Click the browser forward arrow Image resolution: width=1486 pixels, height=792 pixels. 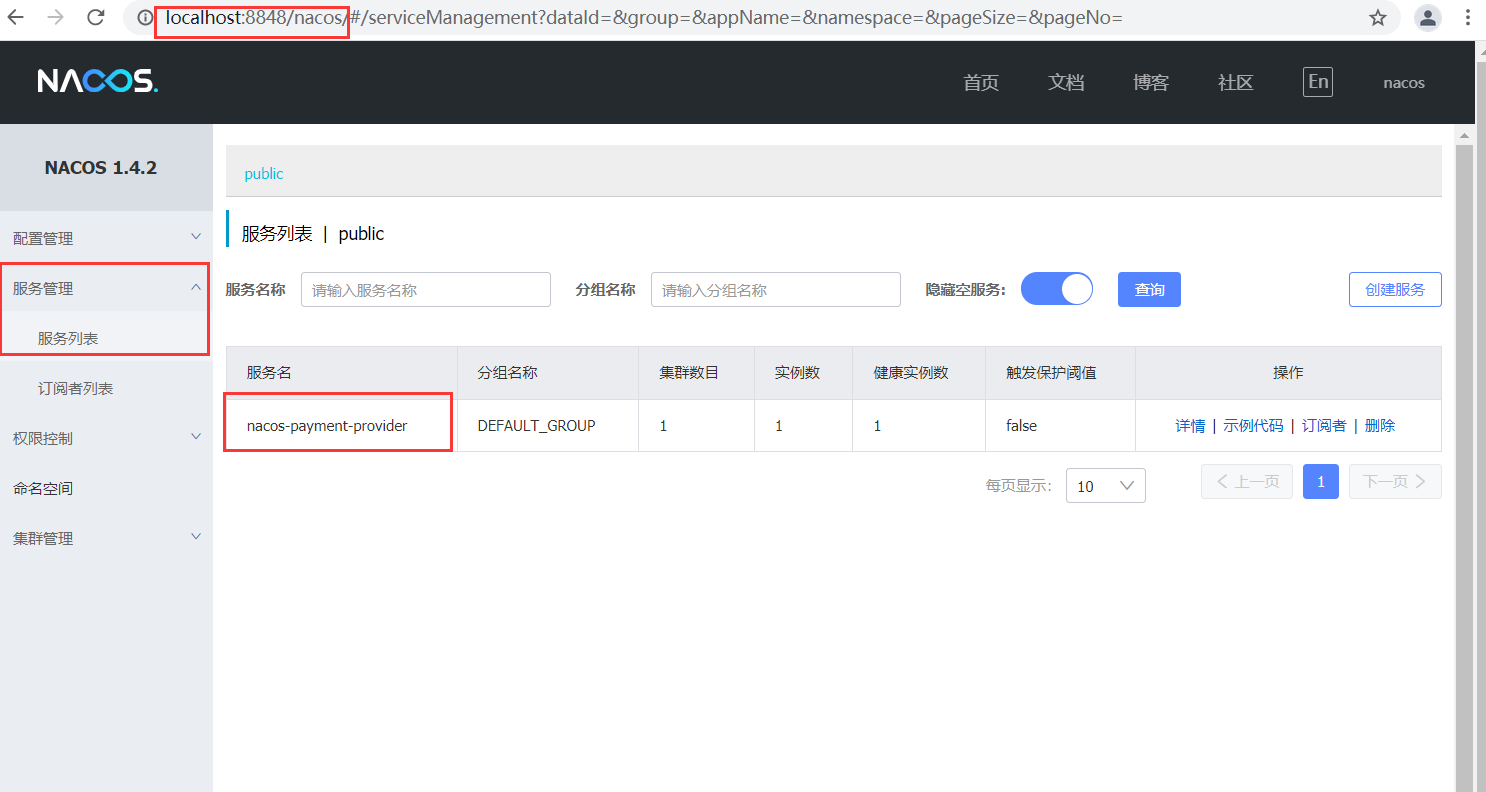point(56,17)
